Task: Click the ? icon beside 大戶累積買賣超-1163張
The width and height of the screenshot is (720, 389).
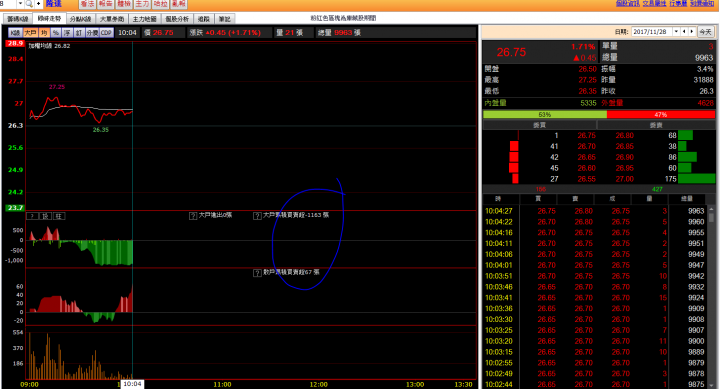Action: pyautogui.click(x=257, y=215)
